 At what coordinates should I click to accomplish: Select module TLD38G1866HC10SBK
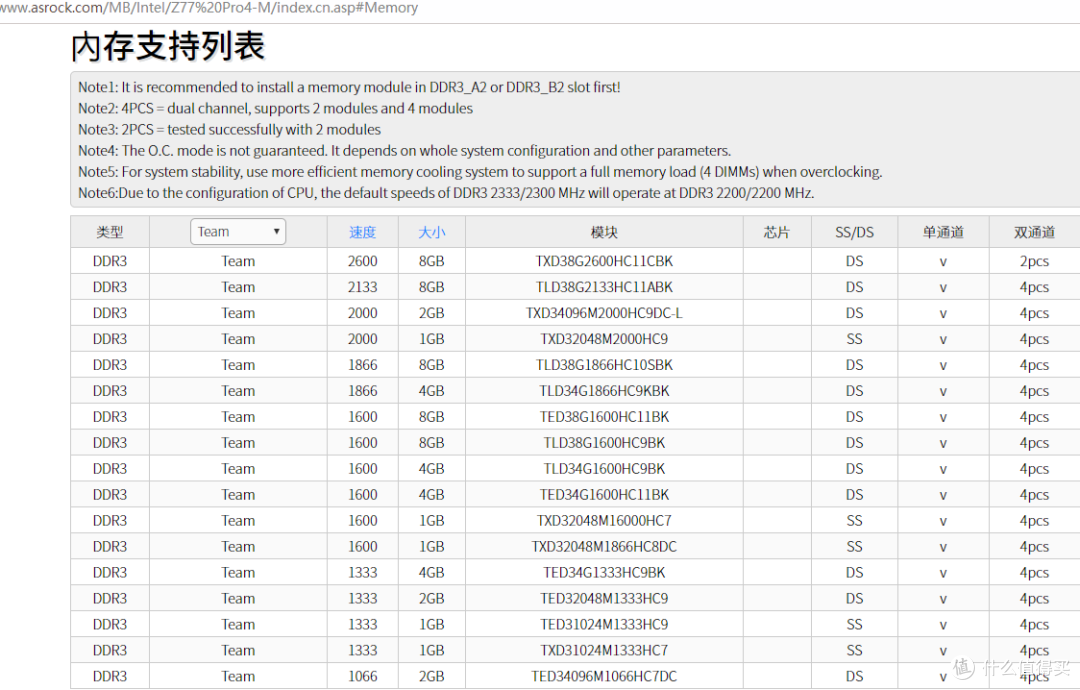coord(604,365)
